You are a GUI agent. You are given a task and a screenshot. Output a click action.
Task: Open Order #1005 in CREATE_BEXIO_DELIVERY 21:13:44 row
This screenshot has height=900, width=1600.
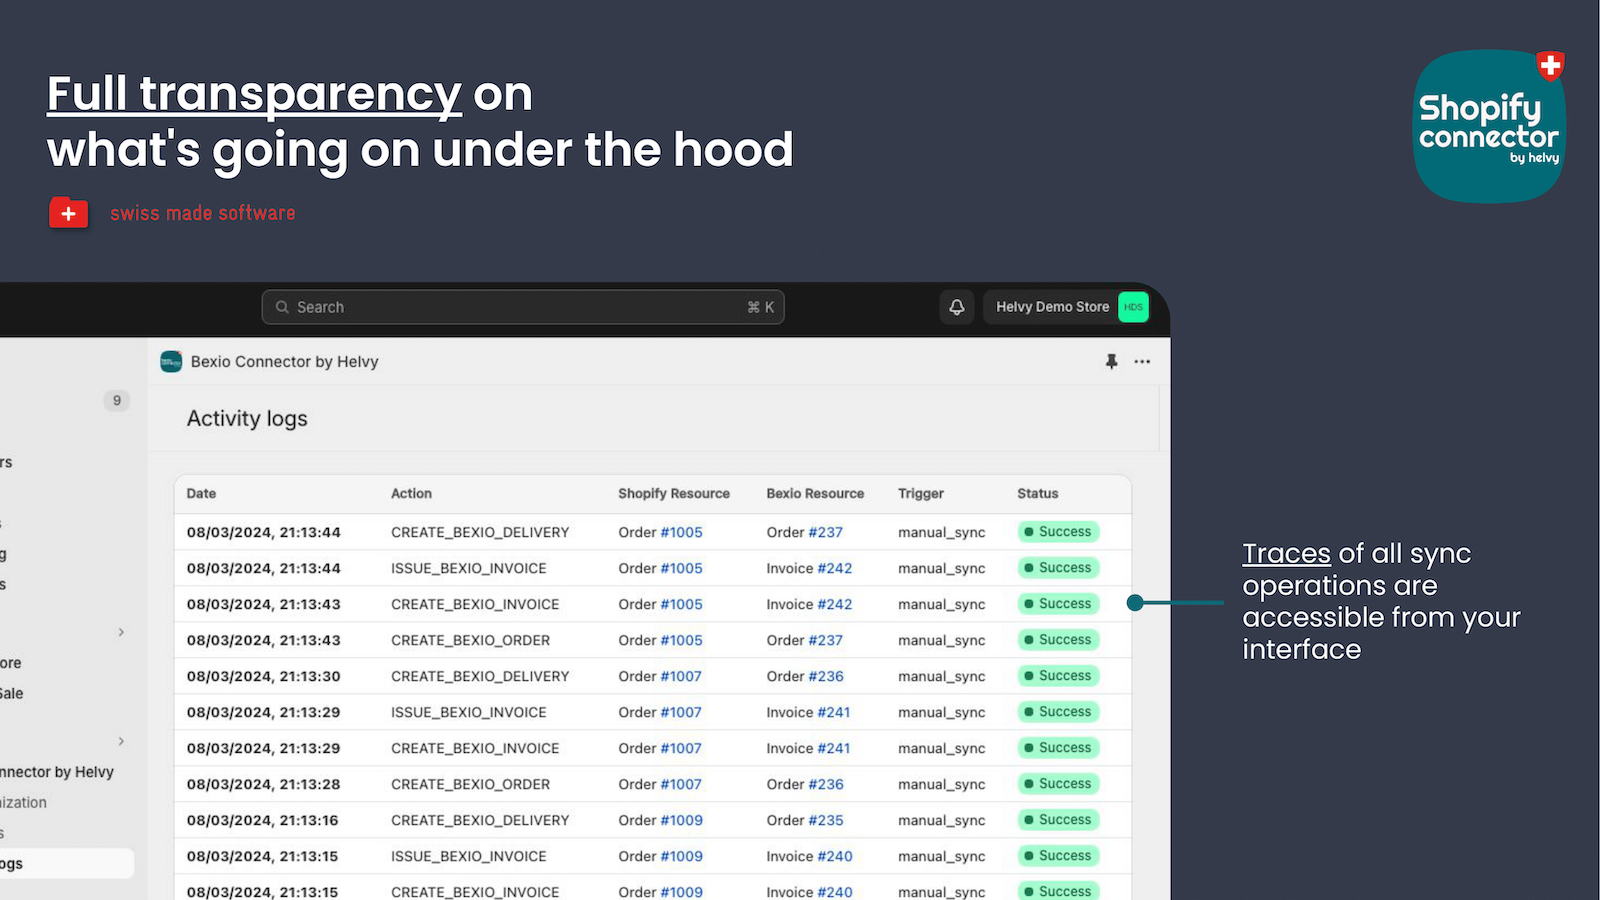pyautogui.click(x=681, y=532)
